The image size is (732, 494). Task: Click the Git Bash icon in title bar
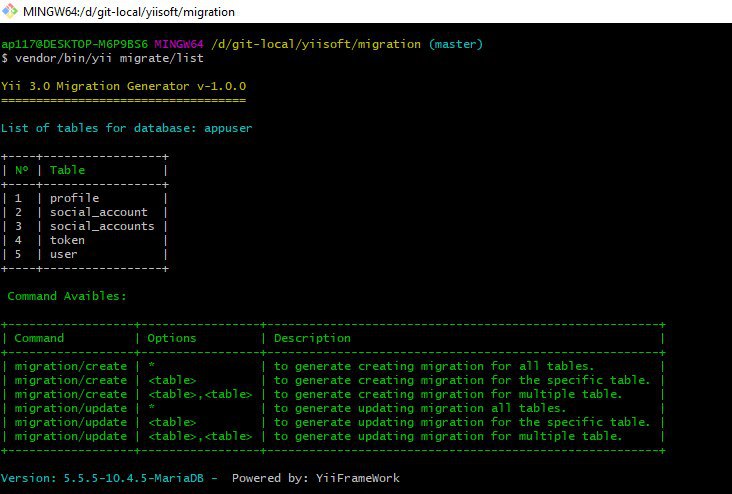tap(10, 11)
